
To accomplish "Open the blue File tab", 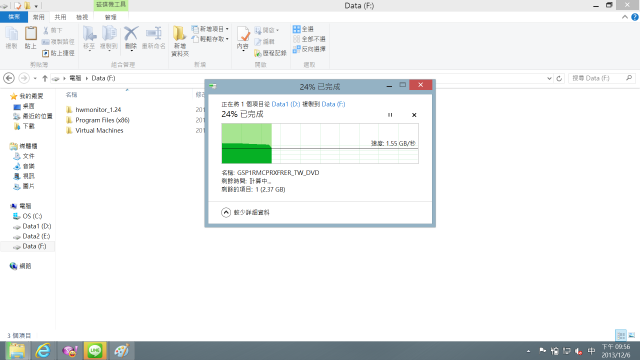I will pyautogui.click(x=14, y=17).
